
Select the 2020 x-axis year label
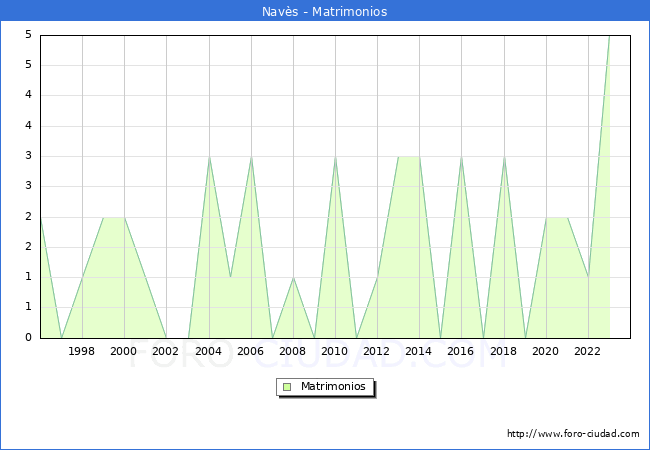click(x=545, y=351)
